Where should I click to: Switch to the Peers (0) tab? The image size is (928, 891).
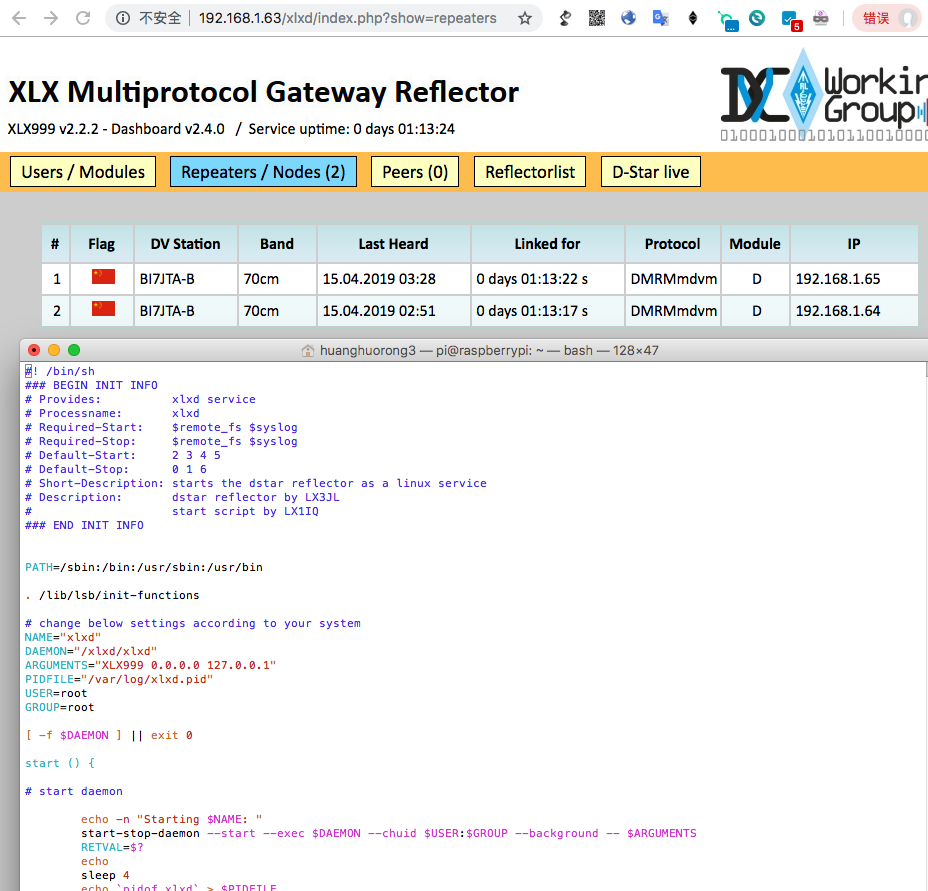(x=414, y=171)
